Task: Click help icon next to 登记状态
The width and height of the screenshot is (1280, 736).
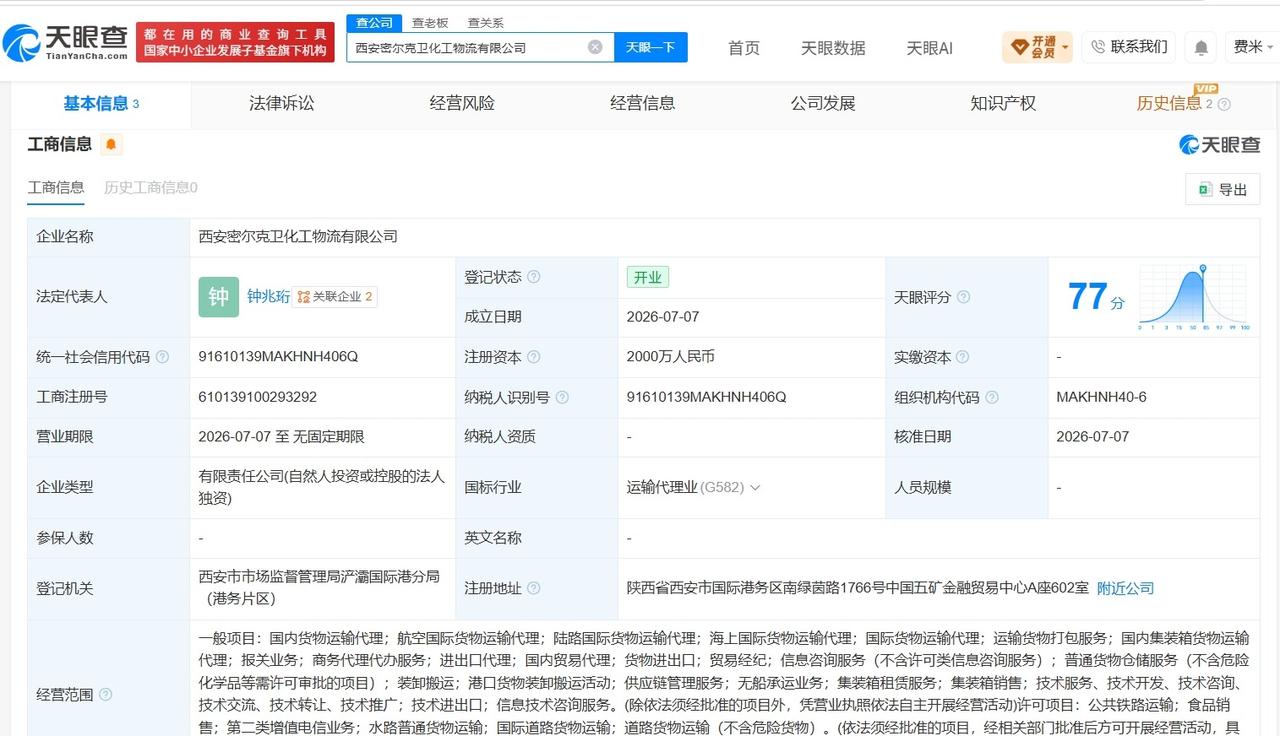Action: click(534, 277)
